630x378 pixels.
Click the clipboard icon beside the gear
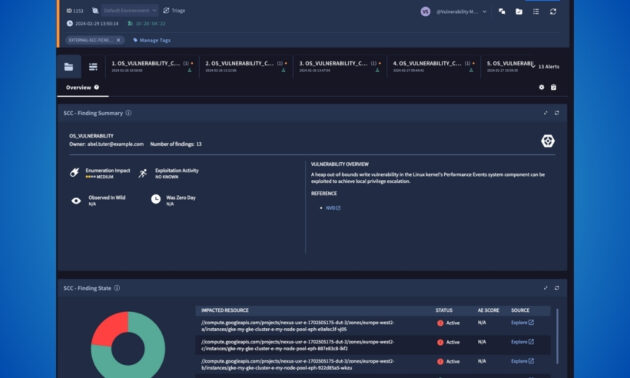[x=554, y=87]
